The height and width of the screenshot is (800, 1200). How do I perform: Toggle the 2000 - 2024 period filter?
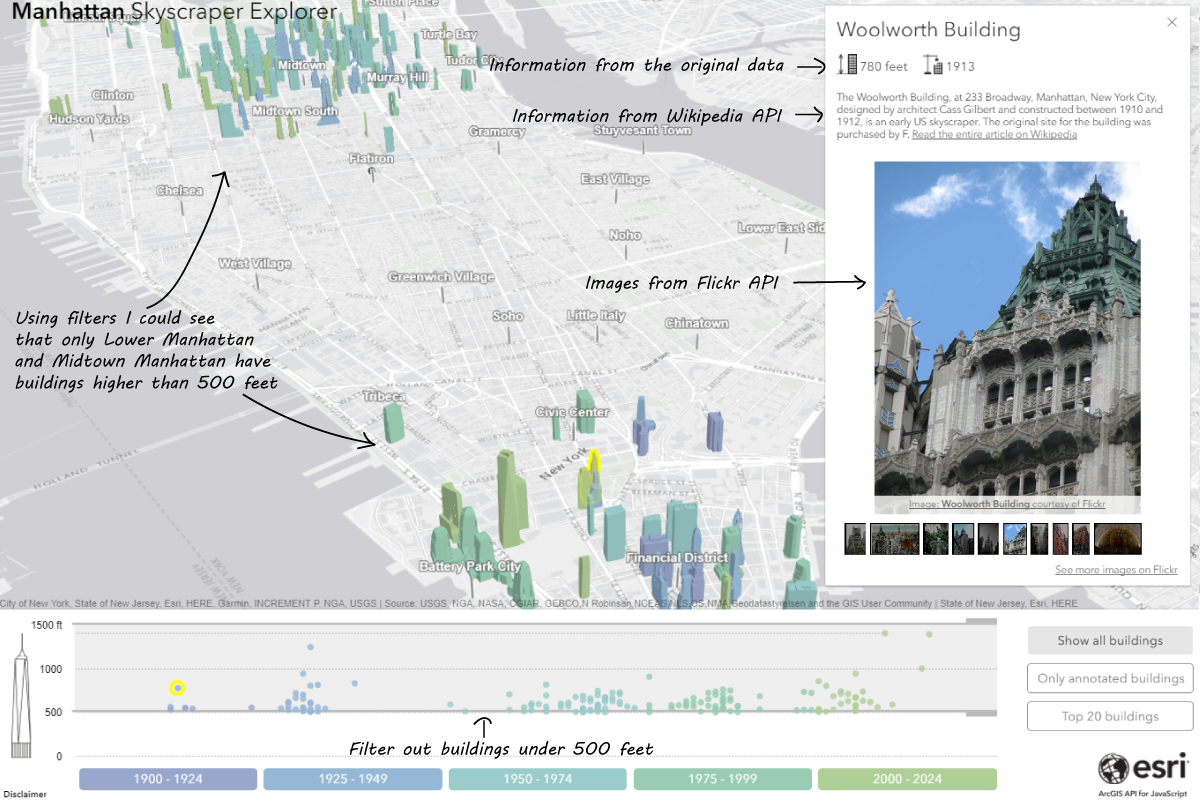[x=907, y=779]
